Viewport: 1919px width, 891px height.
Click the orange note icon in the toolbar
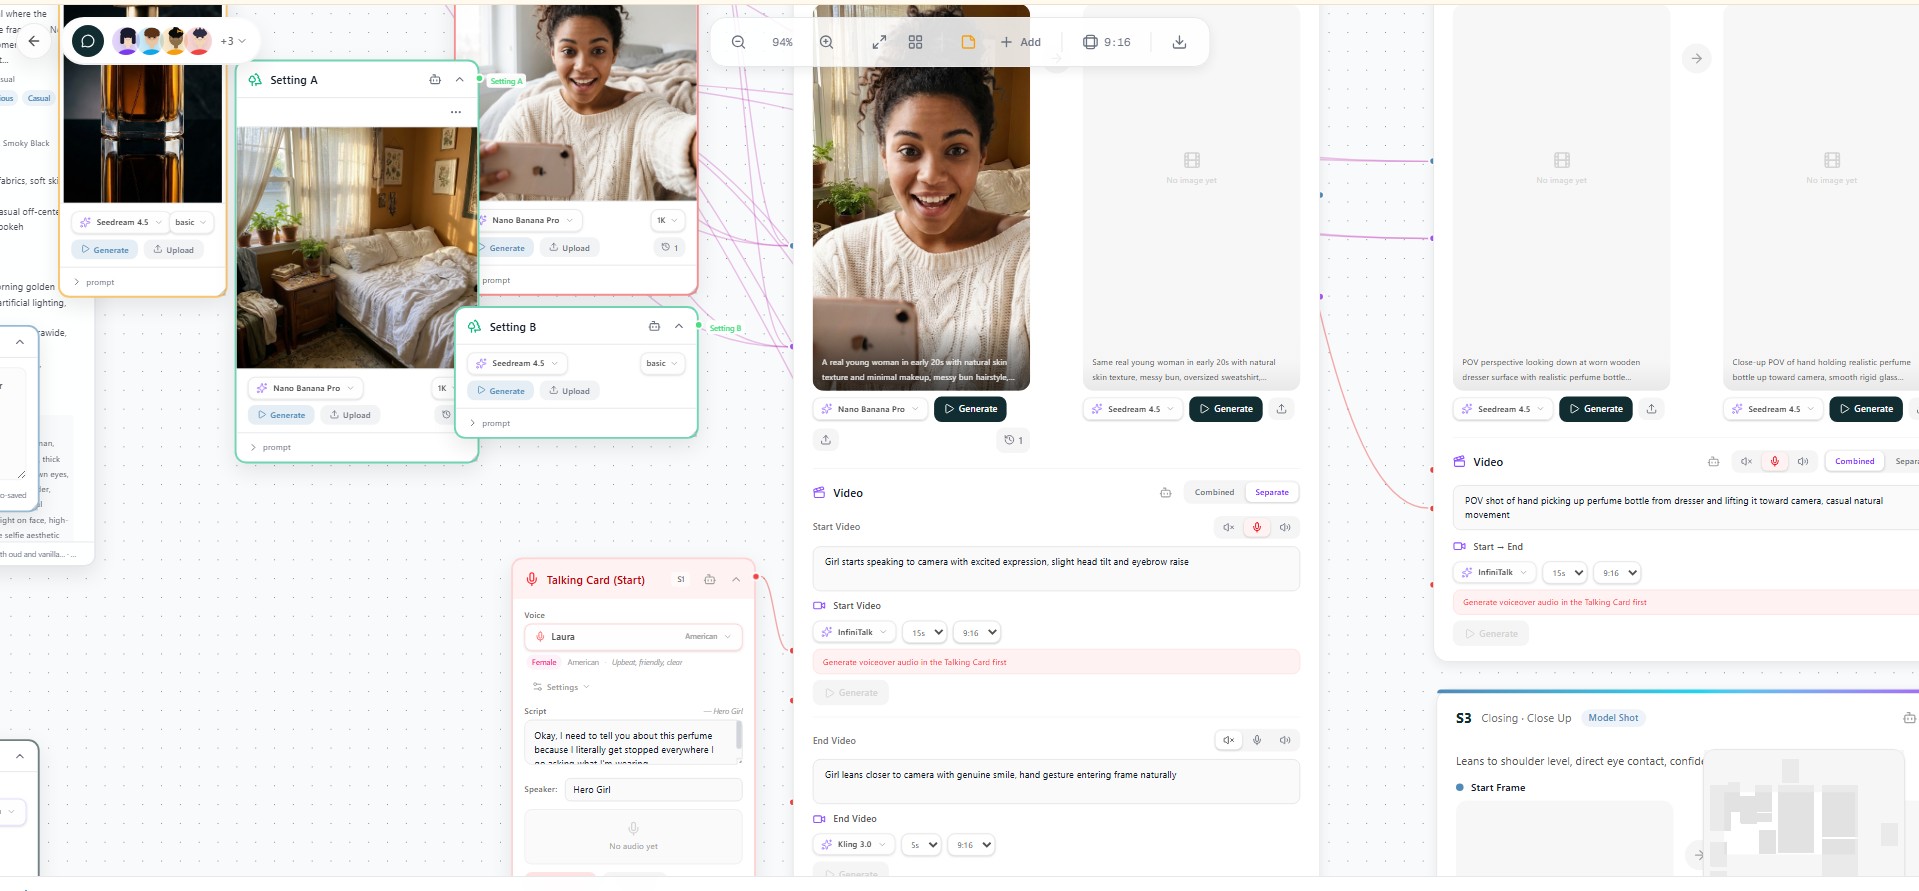[968, 42]
